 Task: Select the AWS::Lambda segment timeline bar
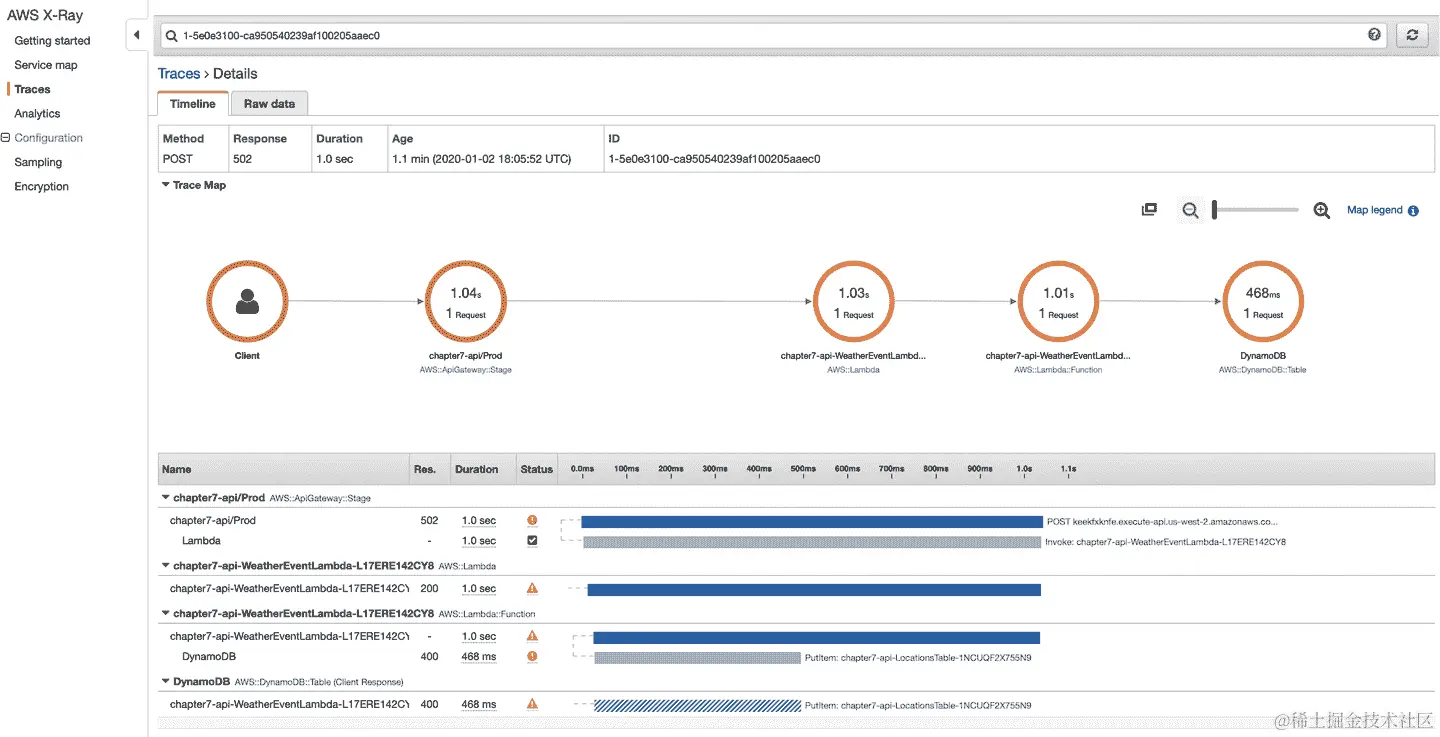814,590
